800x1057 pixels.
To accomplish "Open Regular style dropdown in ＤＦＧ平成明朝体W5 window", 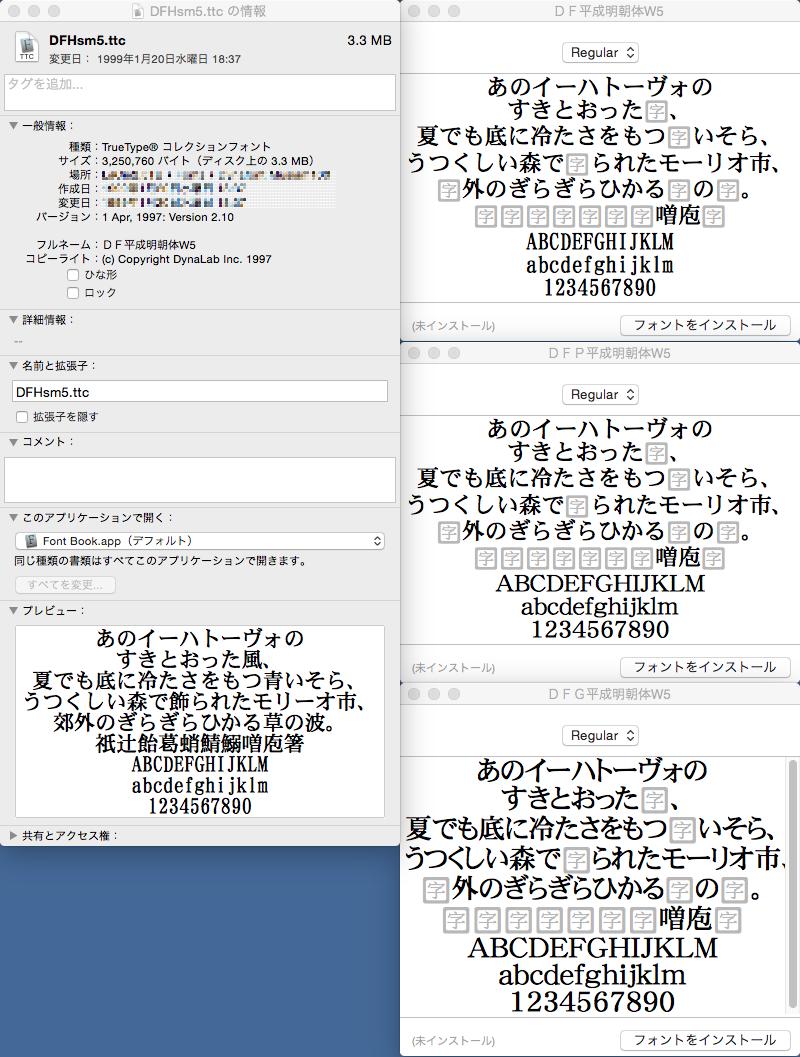I will 601,735.
